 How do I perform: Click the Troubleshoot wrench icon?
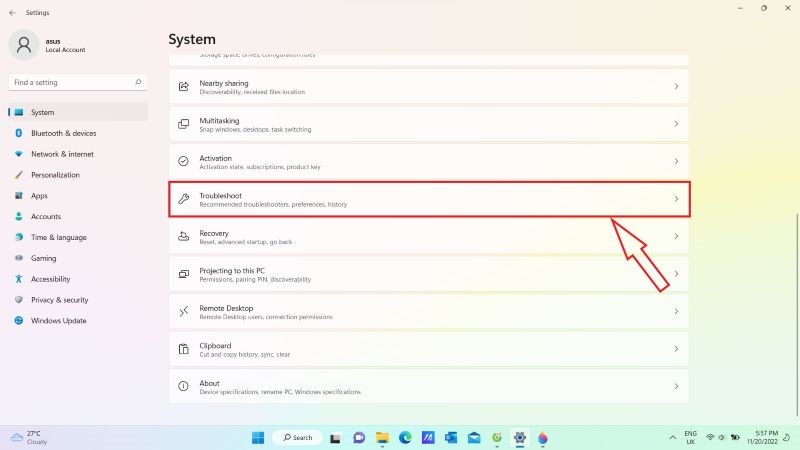[184, 199]
